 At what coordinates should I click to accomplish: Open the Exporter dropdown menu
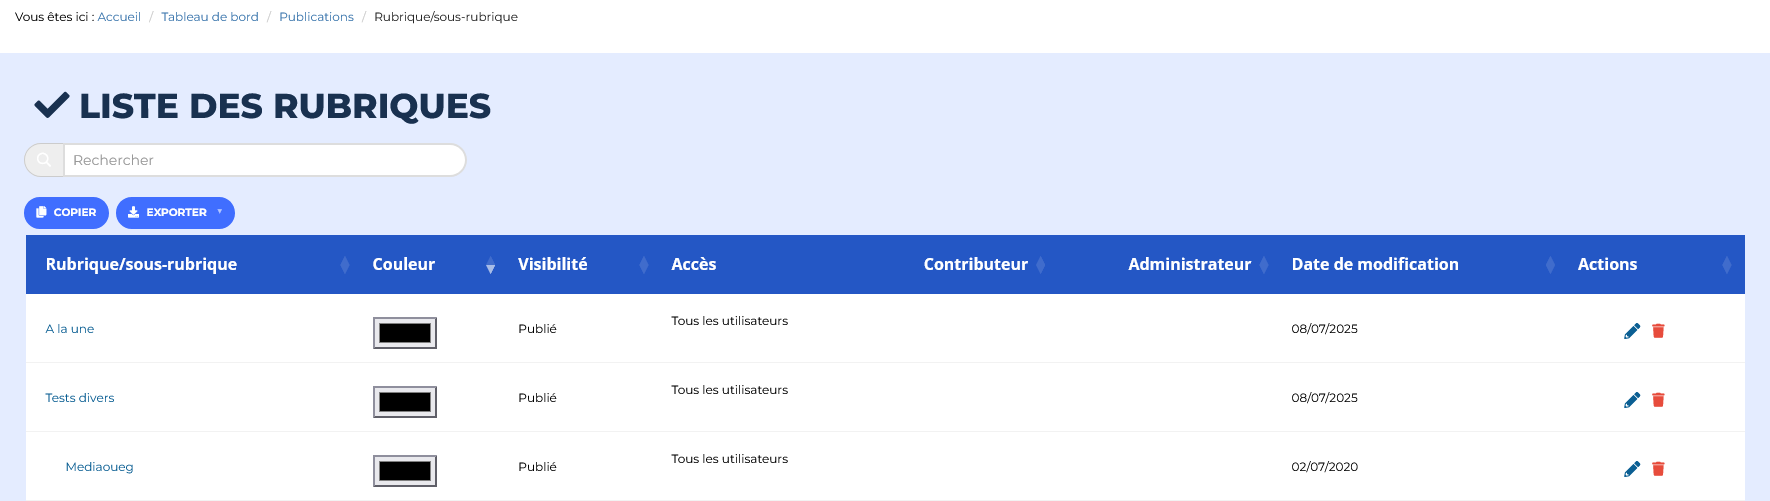point(175,213)
